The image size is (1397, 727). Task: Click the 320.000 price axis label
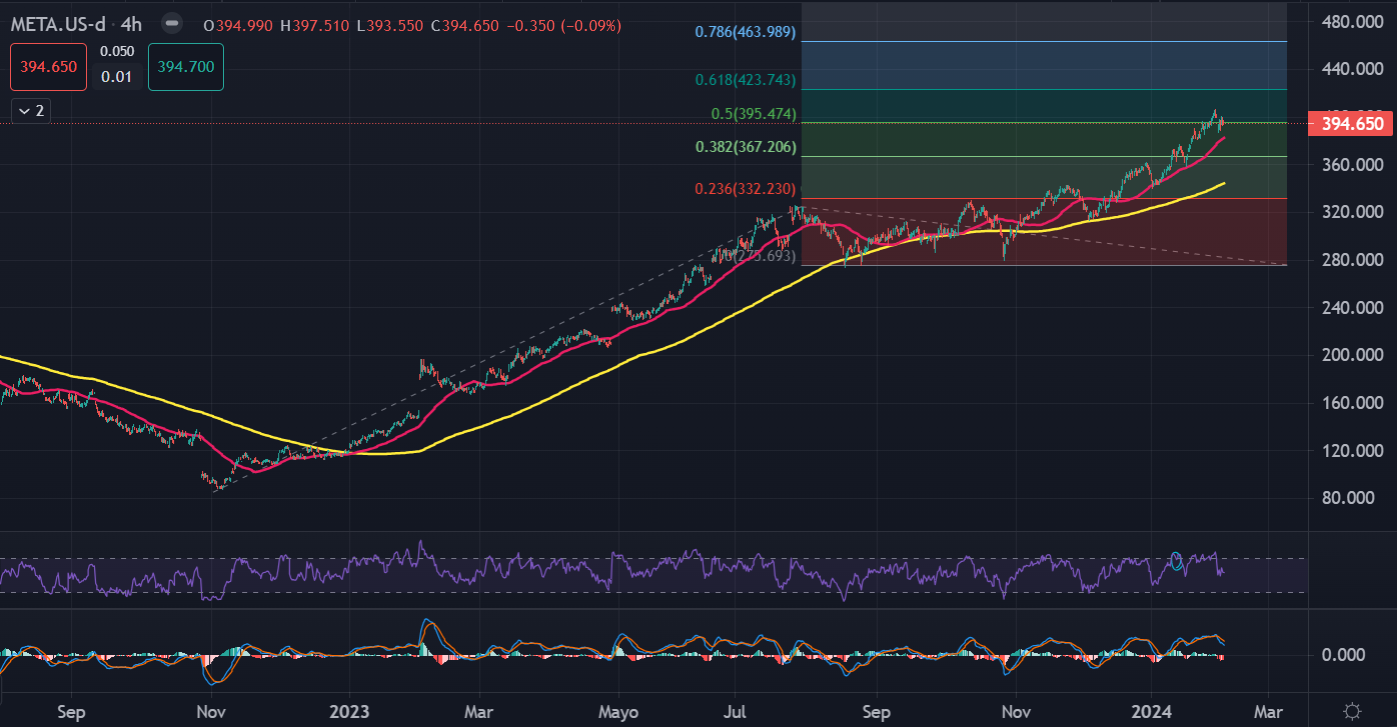pyautogui.click(x=1352, y=212)
